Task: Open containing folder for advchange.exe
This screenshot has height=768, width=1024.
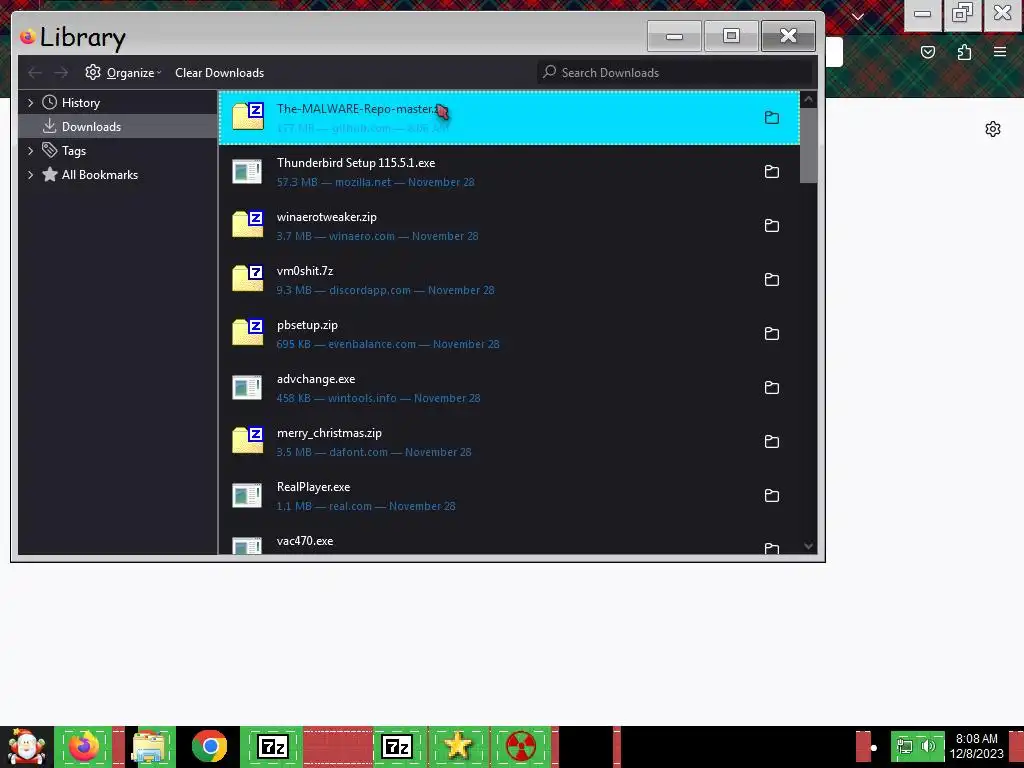Action: pos(772,388)
